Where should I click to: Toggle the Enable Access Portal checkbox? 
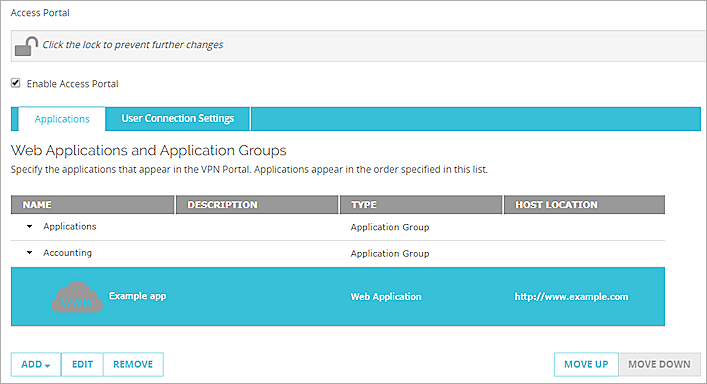16,83
